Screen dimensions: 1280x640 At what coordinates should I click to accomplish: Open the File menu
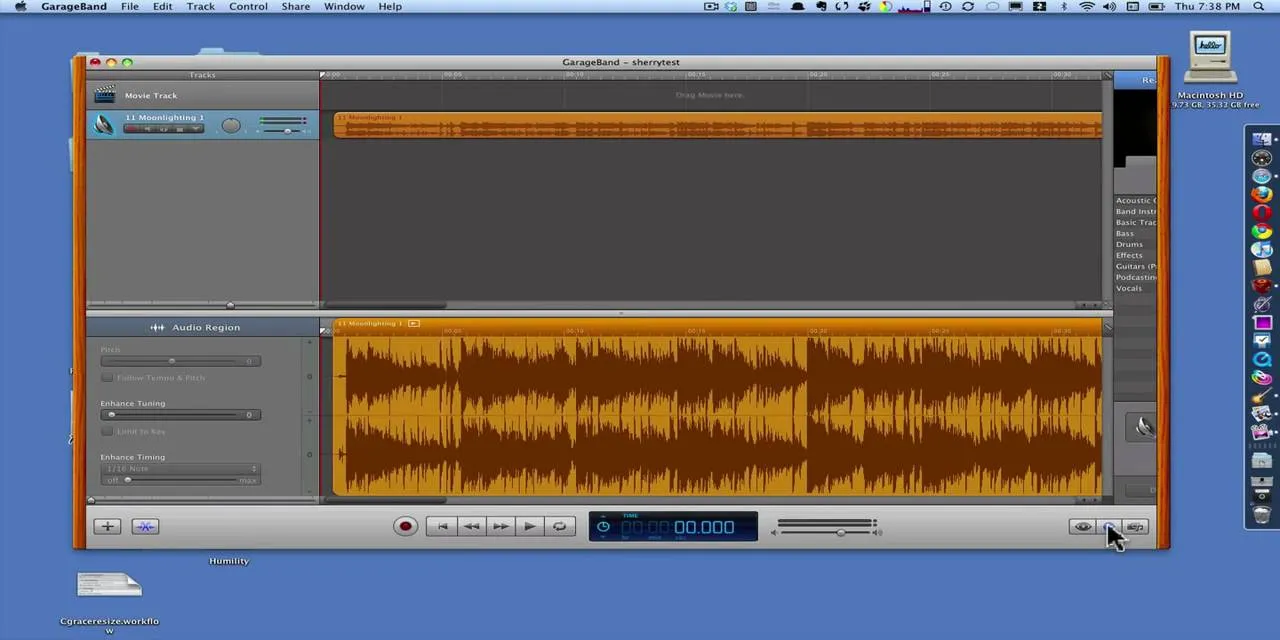(x=130, y=6)
